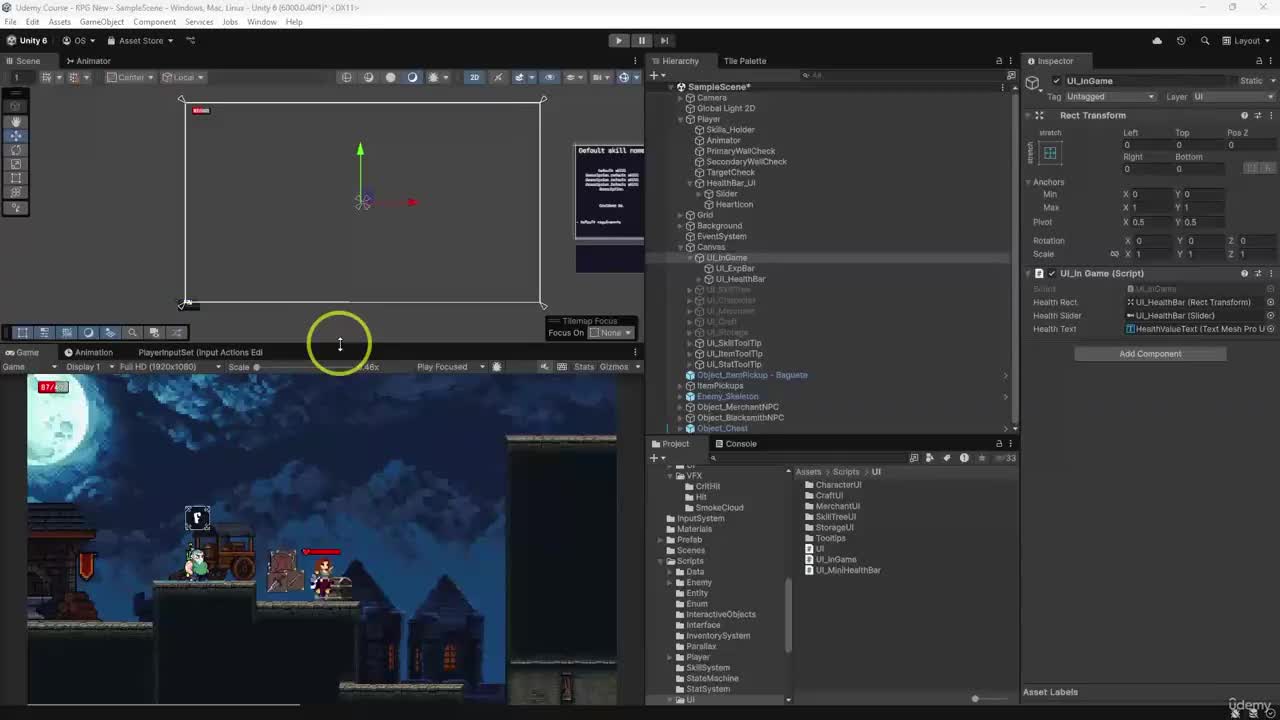Select the Transform tool in Scene toolbar

click(x=16, y=192)
